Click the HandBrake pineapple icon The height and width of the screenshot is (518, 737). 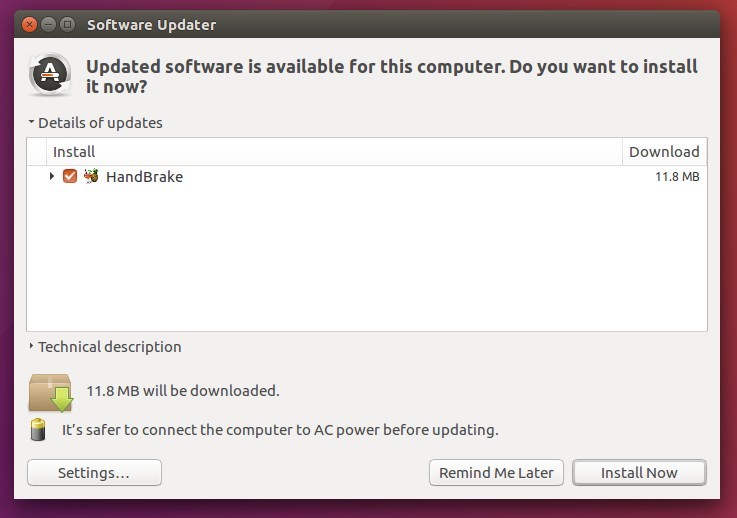pyautogui.click(x=91, y=176)
